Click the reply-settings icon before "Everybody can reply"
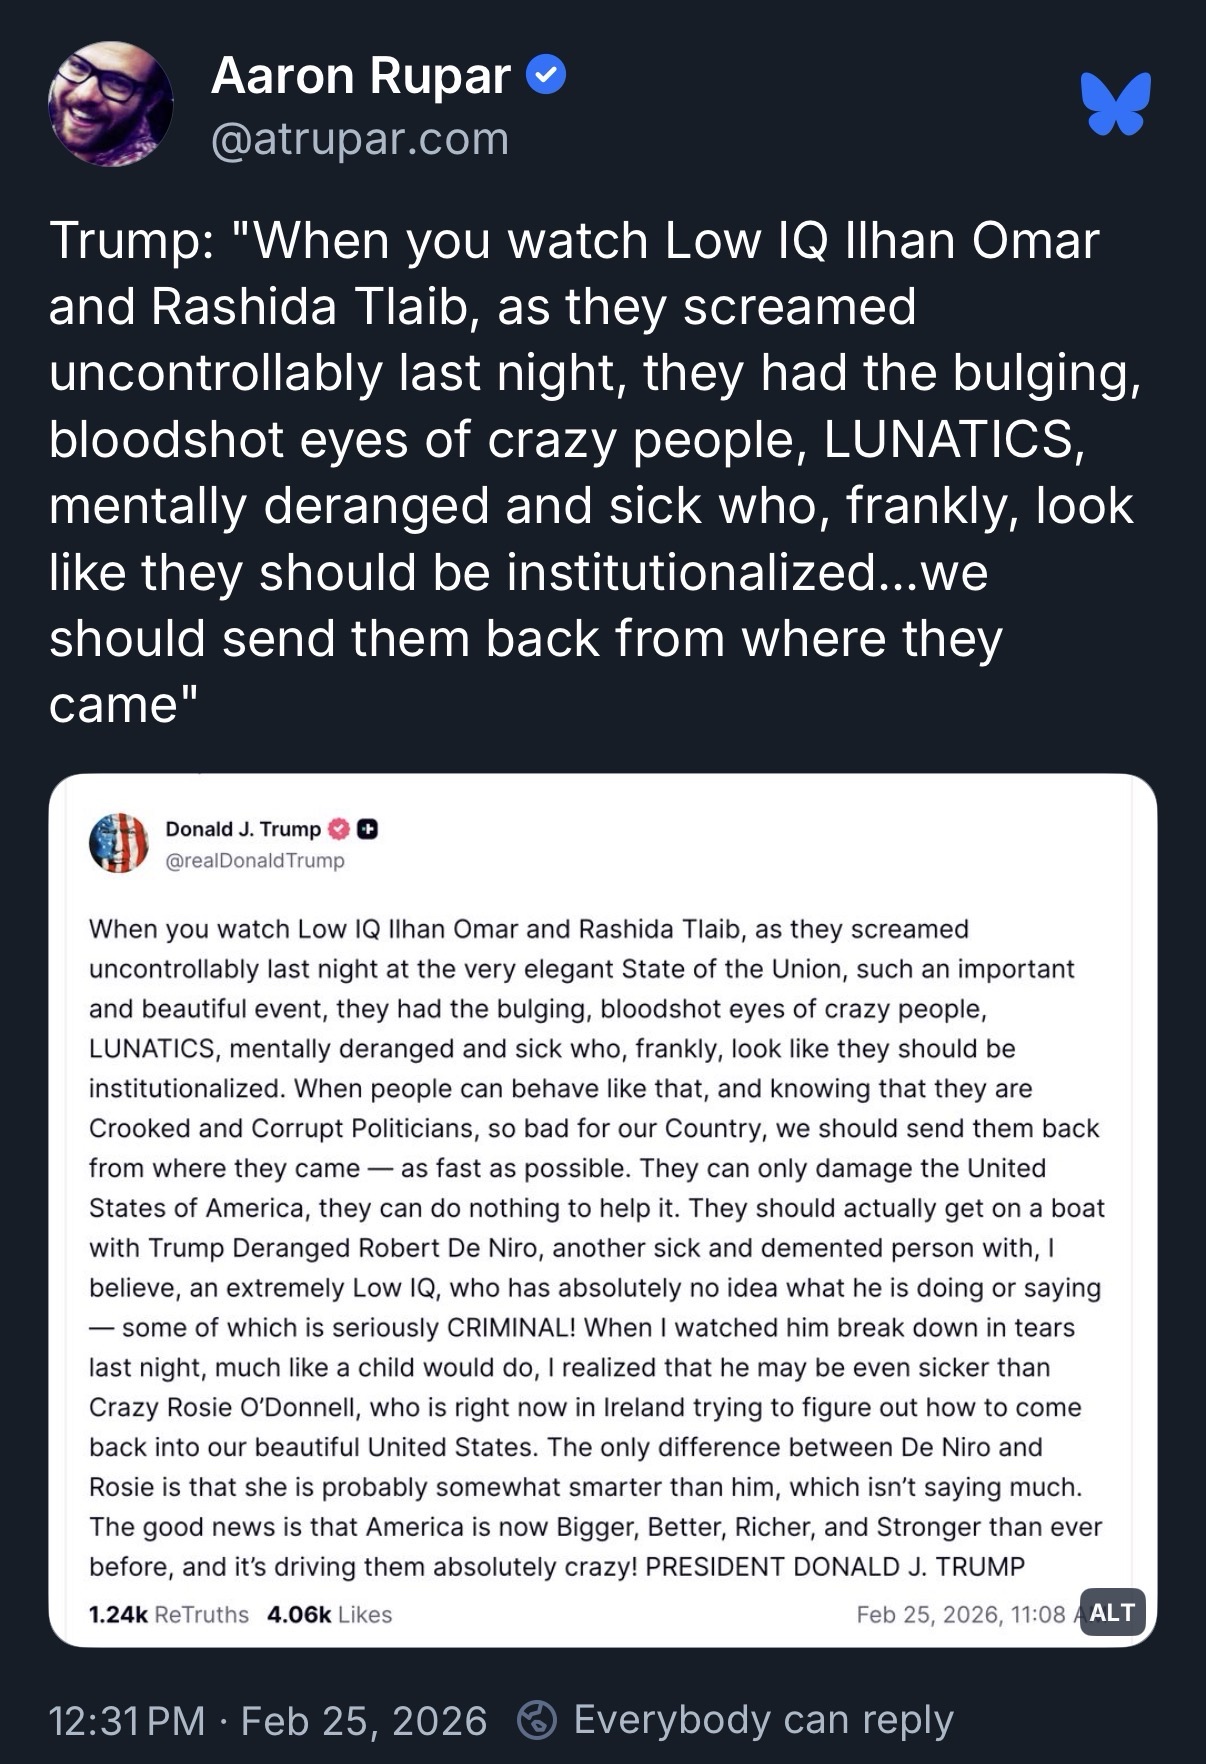The image size is (1206, 1764). pyautogui.click(x=536, y=1720)
